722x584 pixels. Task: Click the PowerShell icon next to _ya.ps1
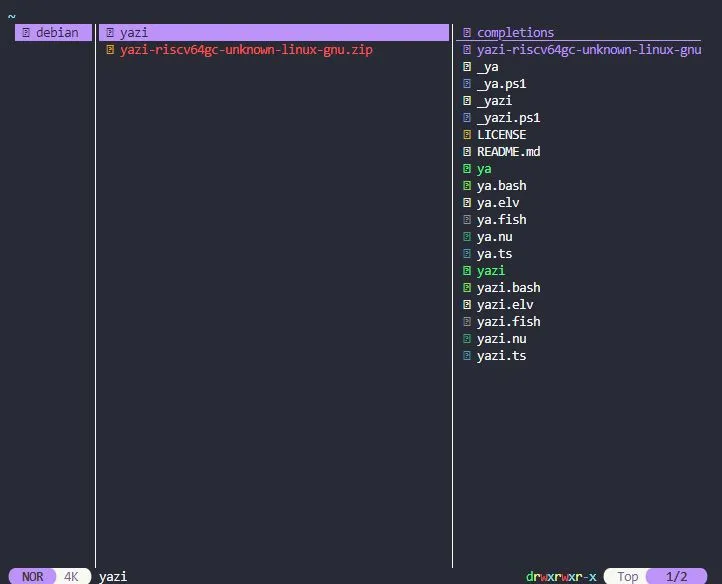(466, 84)
